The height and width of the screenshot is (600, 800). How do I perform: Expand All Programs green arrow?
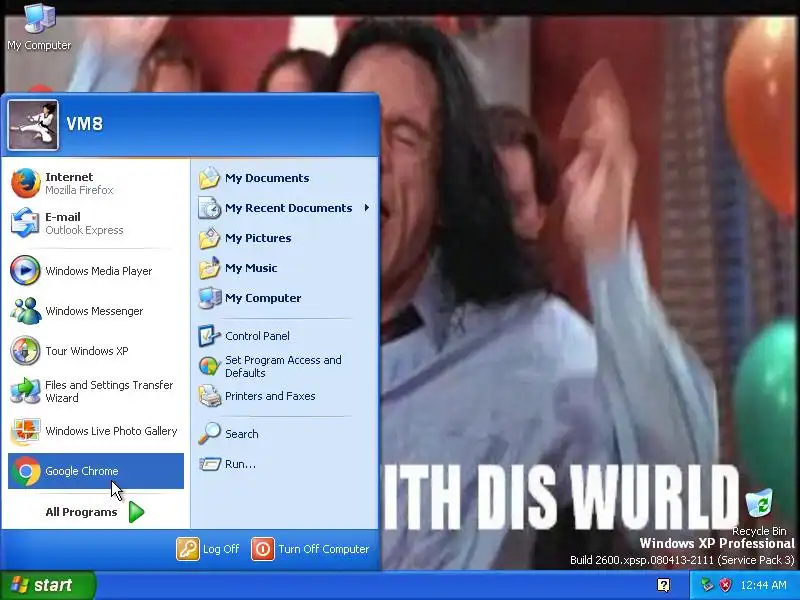(136, 512)
